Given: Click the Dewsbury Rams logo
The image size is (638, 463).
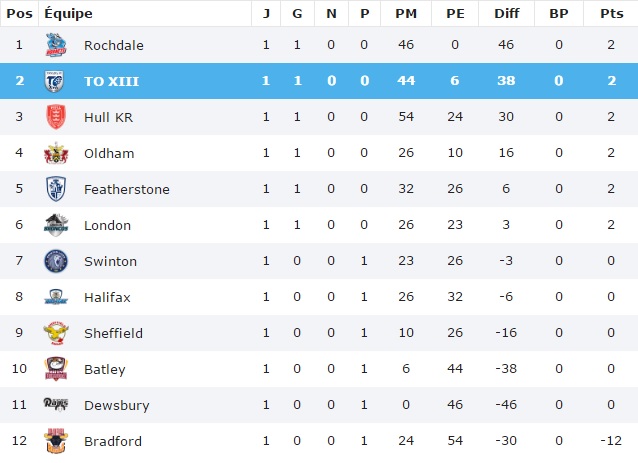Looking at the screenshot, I should coord(56,405).
